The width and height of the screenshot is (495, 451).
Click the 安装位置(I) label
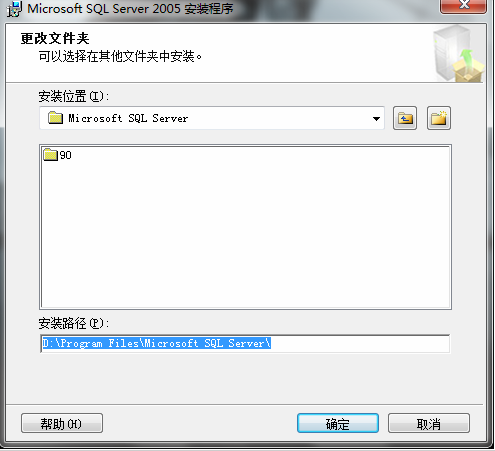[74, 96]
